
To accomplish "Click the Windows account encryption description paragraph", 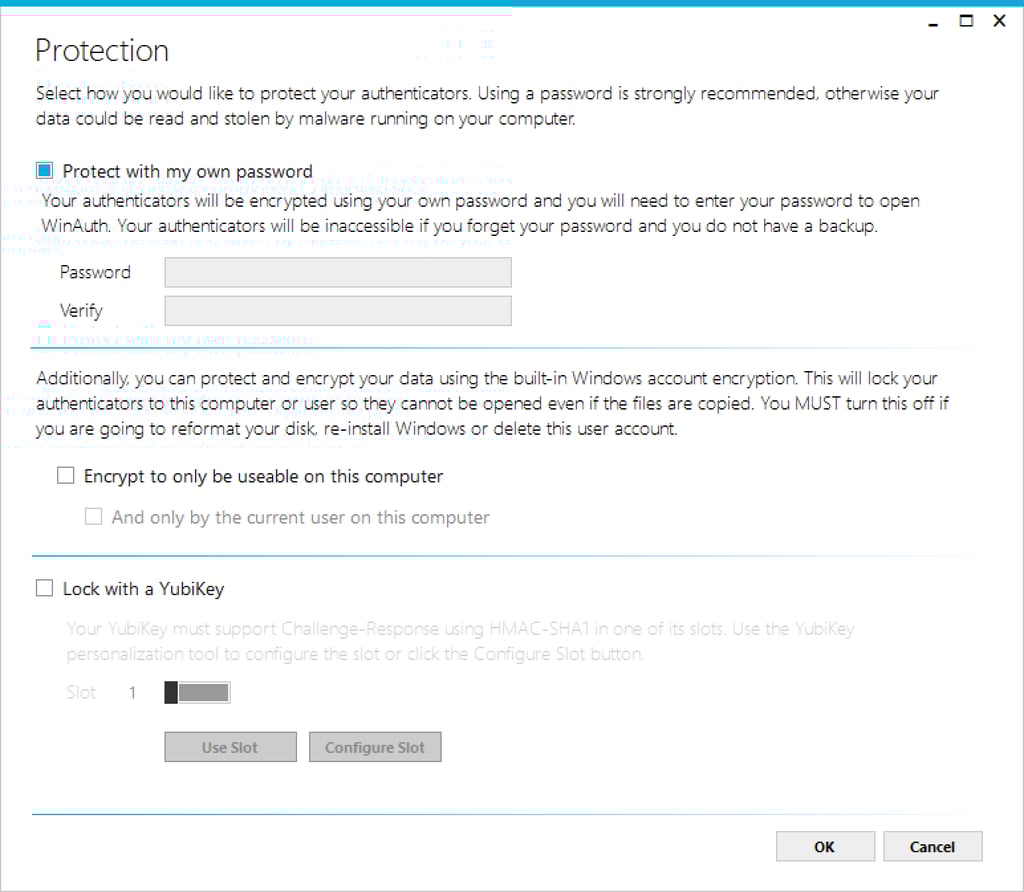I will (492, 404).
